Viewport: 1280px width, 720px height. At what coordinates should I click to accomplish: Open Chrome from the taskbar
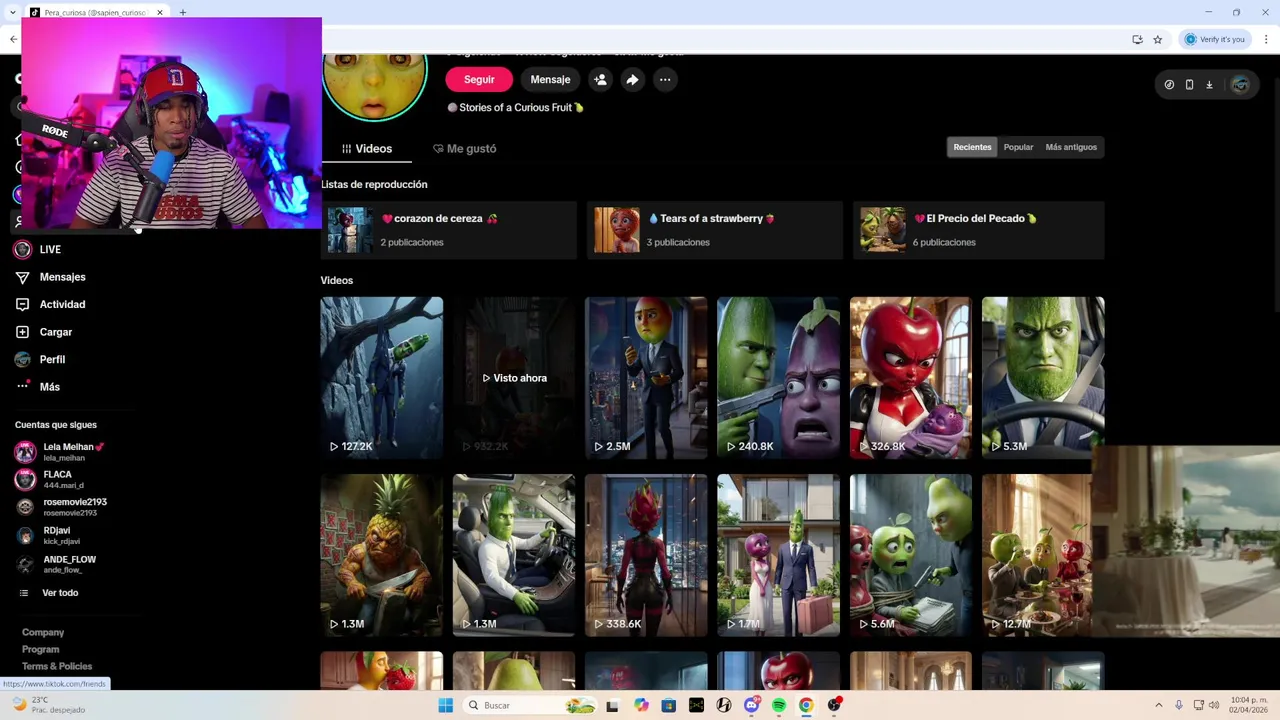806,705
